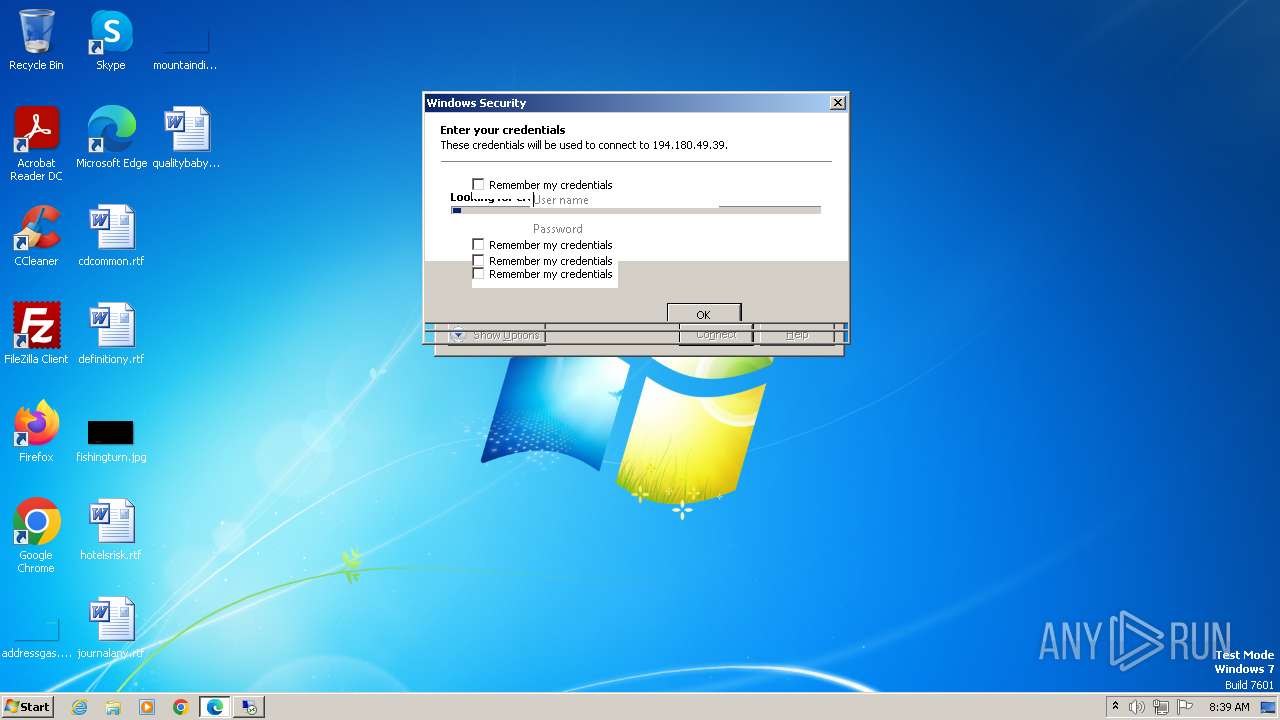Click the Connect button

(x=716, y=335)
